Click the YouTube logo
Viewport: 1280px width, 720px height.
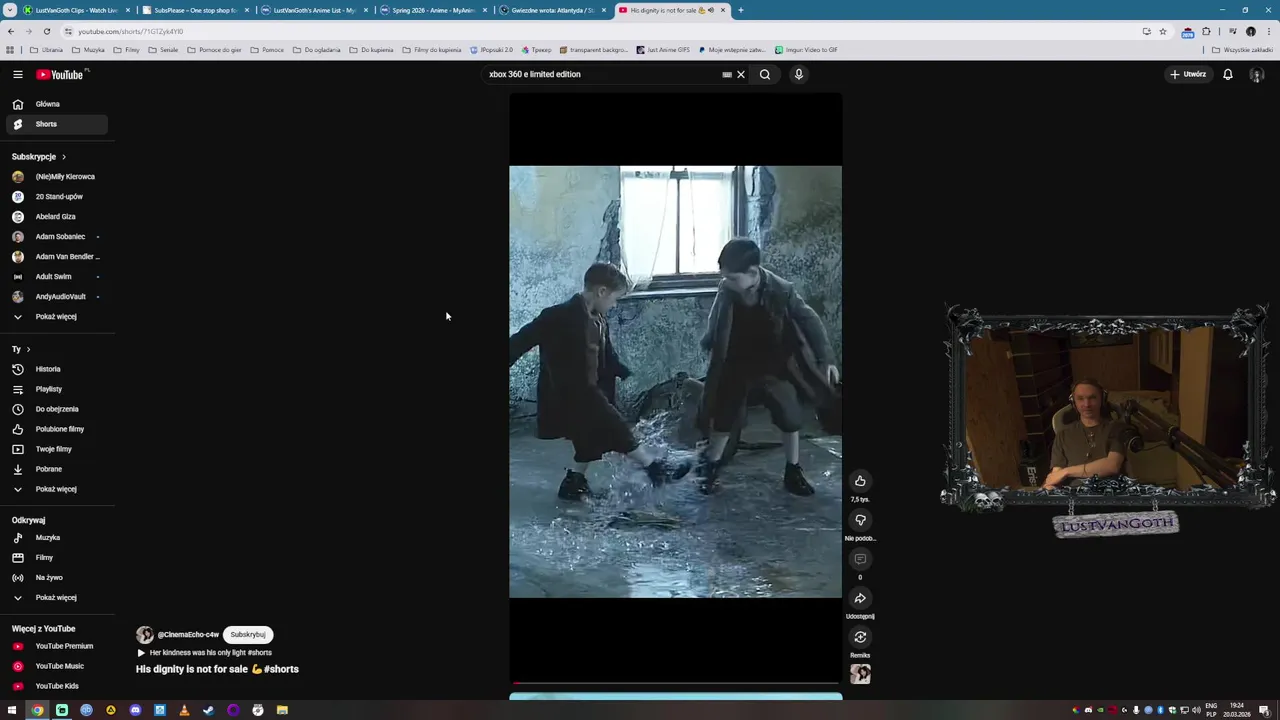tap(62, 74)
